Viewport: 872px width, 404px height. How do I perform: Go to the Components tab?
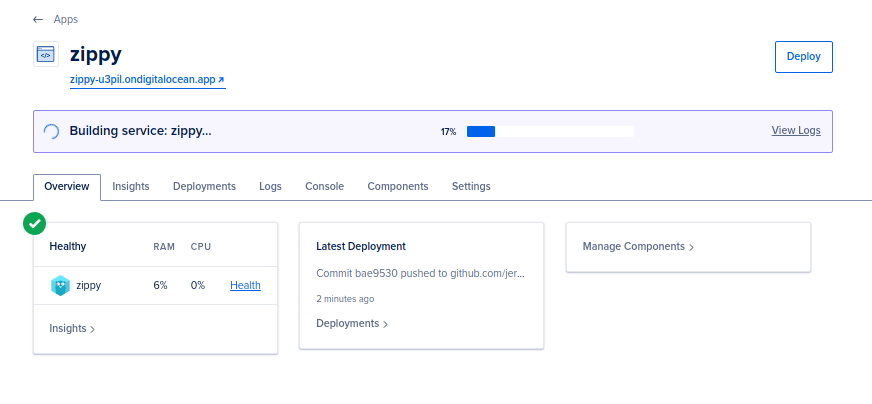(398, 186)
